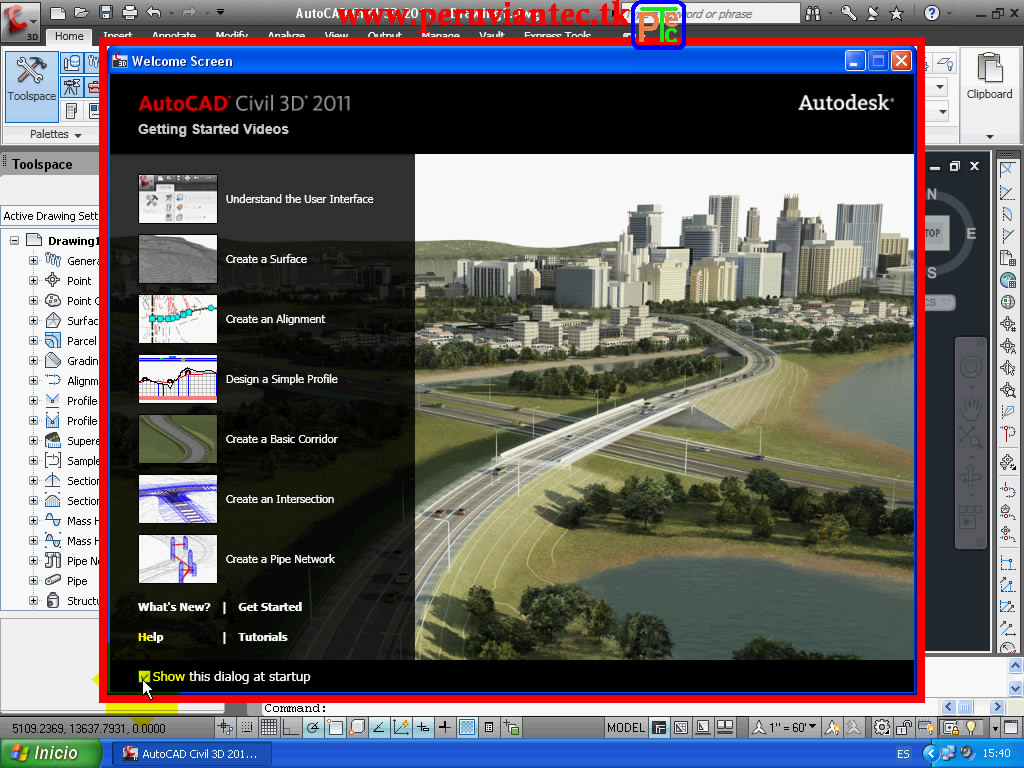The image size is (1024, 768).
Task: Open the AutoCAD Civil 3D application menu
Action: tap(20, 21)
